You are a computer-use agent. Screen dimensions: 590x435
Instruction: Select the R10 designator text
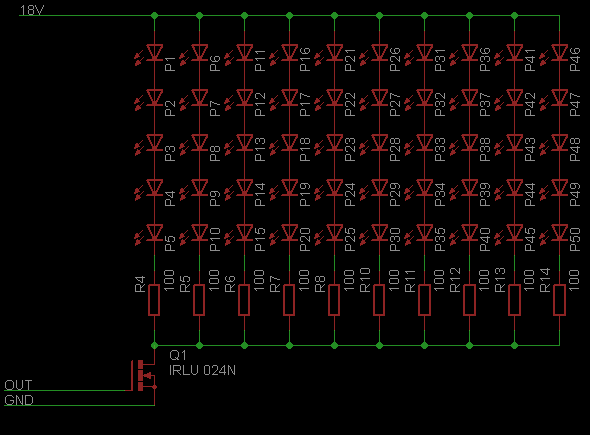tap(365, 280)
